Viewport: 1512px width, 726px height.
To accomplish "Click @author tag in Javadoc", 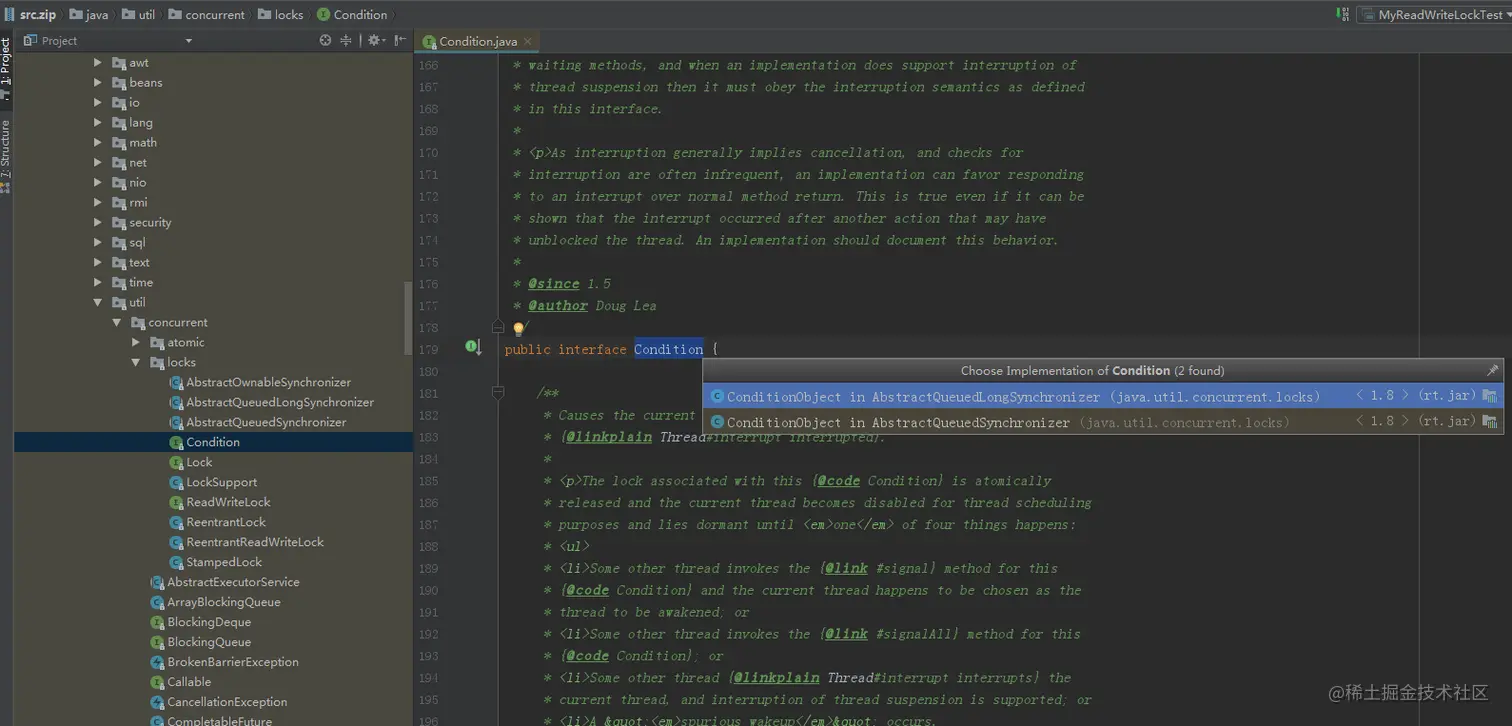I will 558,306.
